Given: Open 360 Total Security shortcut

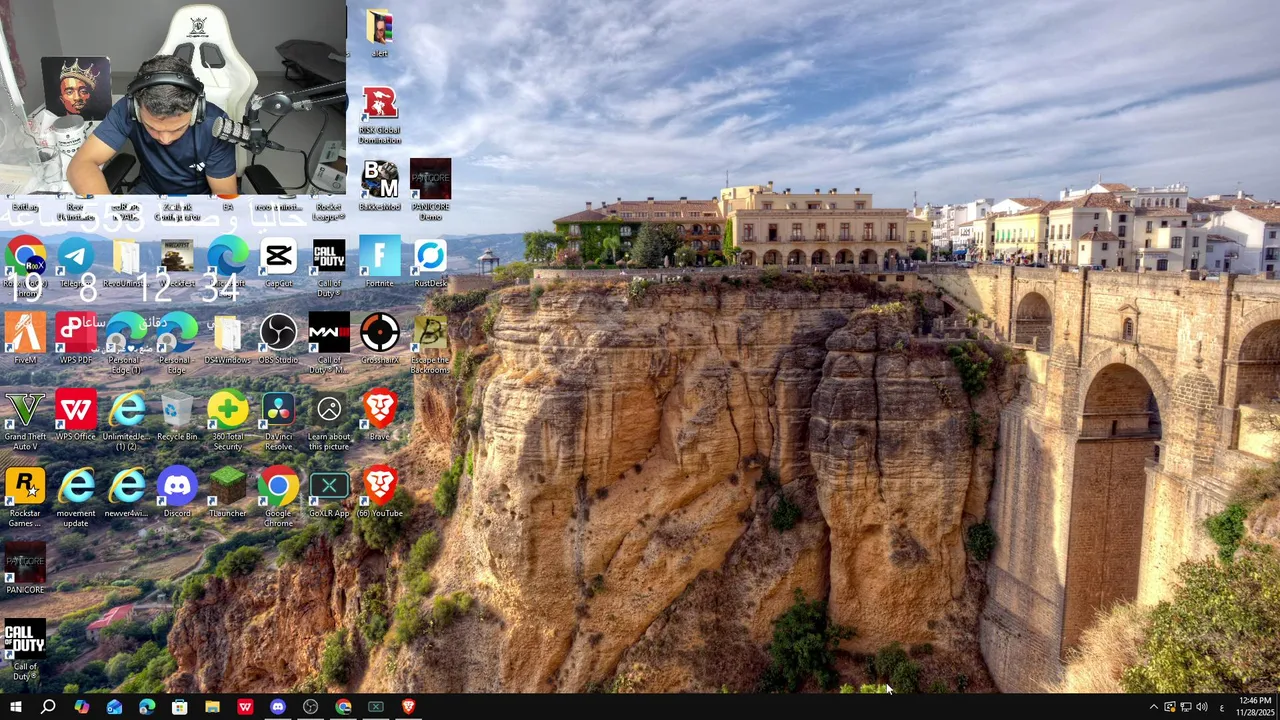Looking at the screenshot, I should point(228,421).
